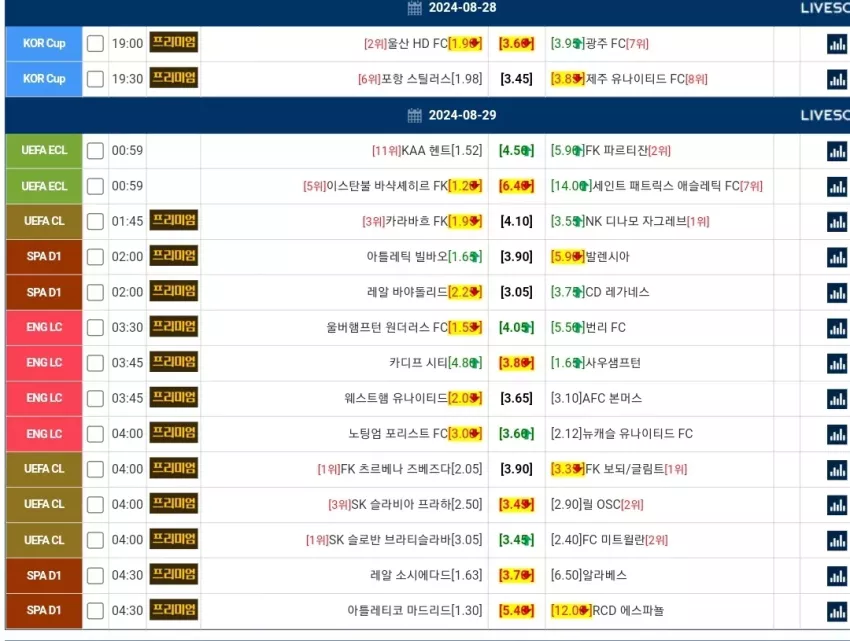The width and height of the screenshot is (850, 641).
Task: Tick the checkbox for the 01:45 UEFA CL match
Action: (x=95, y=221)
